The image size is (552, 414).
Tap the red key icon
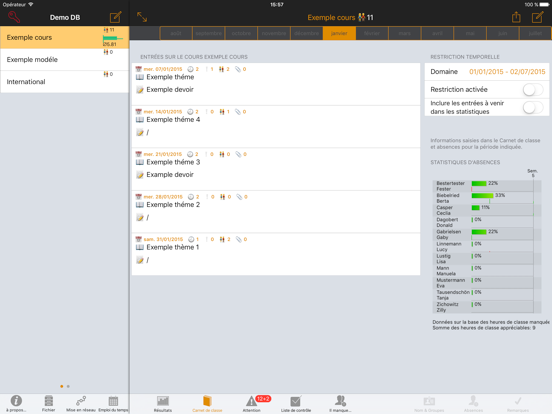coord(14,17)
